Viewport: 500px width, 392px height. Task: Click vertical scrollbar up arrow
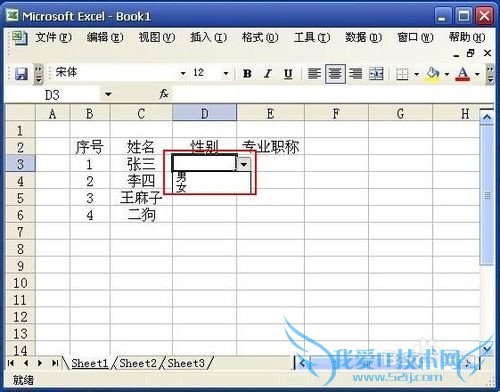(x=487, y=117)
